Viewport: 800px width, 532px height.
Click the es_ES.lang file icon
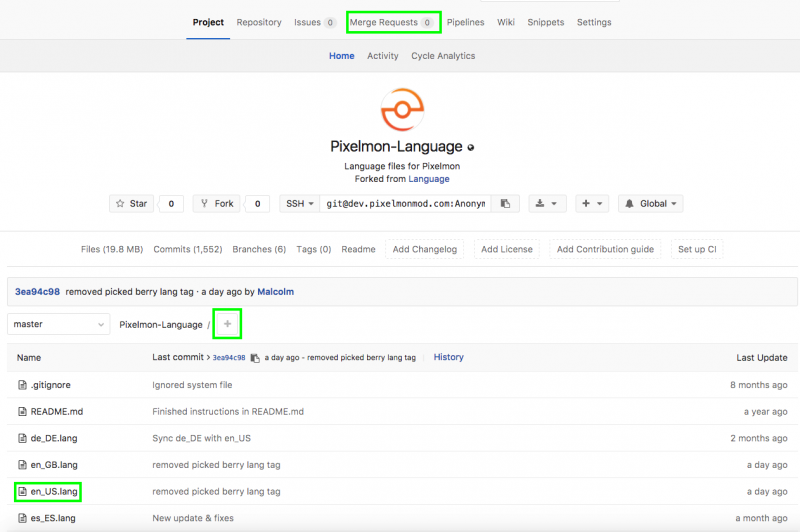tap(22, 518)
